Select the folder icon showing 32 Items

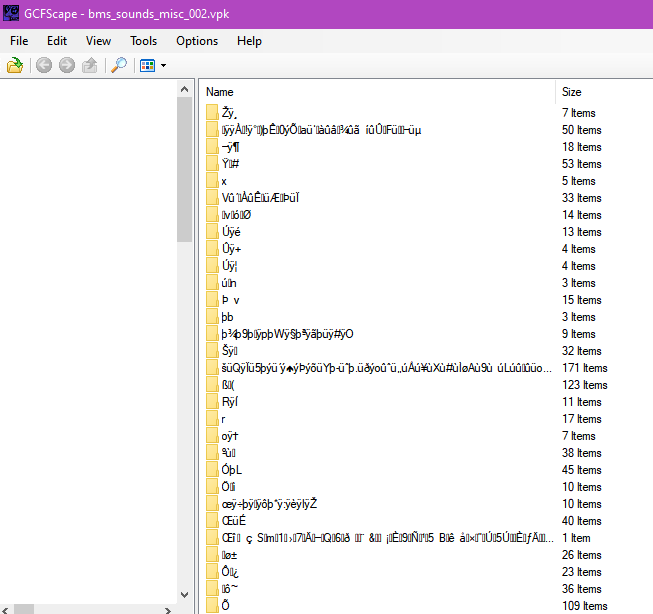pos(212,351)
